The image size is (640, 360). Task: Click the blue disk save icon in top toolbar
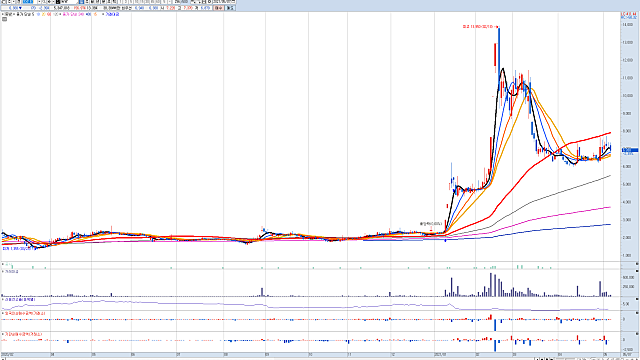[x=81, y=2]
